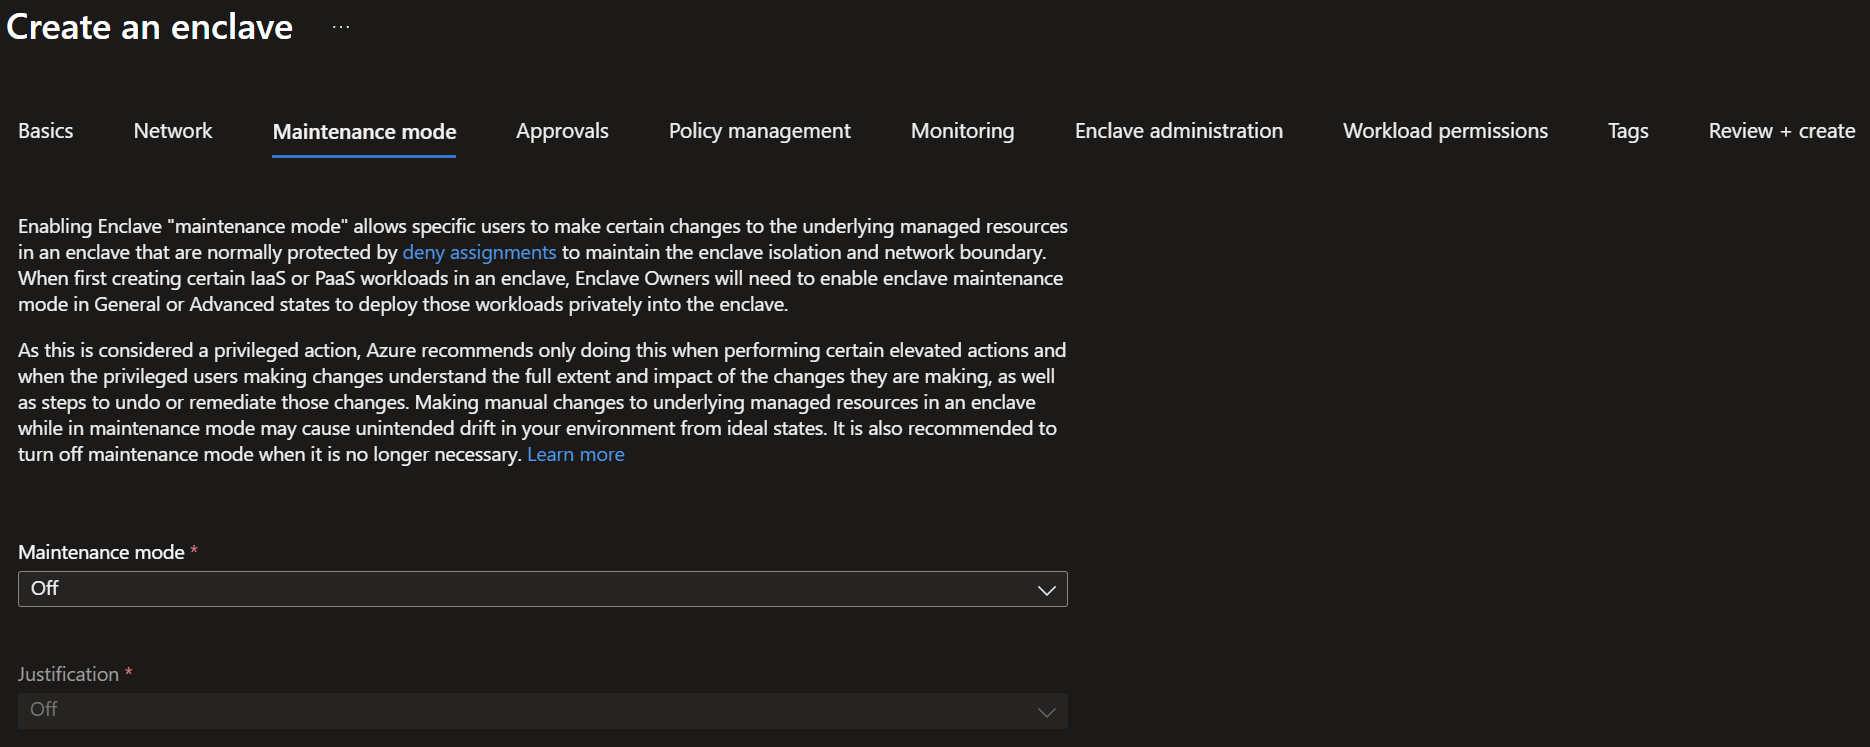This screenshot has width=1870, height=747.
Task: Jump to the Review + create tab
Action: coord(1782,131)
